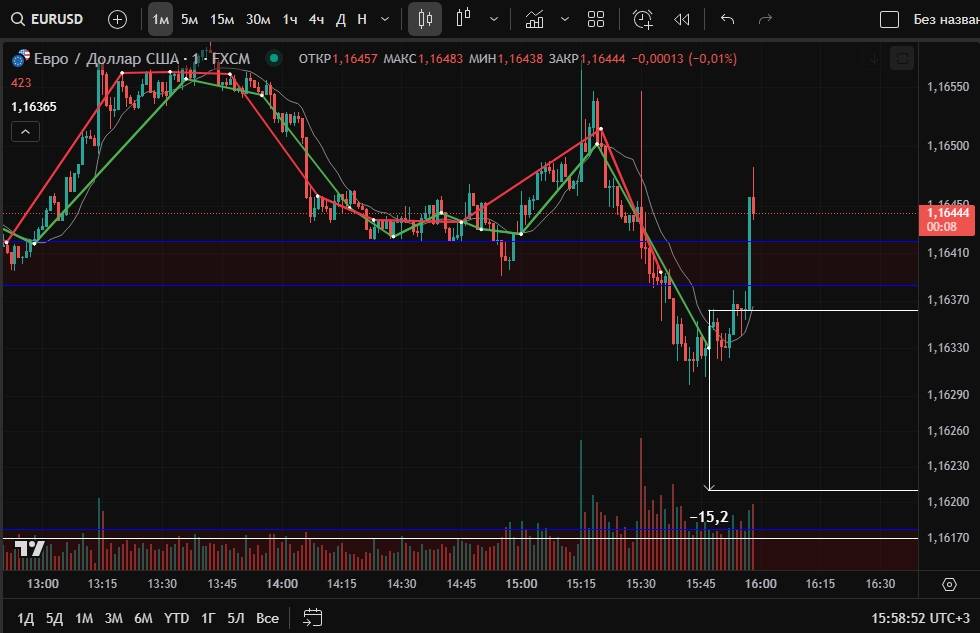Screen dimensions: 980x633
Task: Open time axis settings gear icon
Action: (949, 583)
